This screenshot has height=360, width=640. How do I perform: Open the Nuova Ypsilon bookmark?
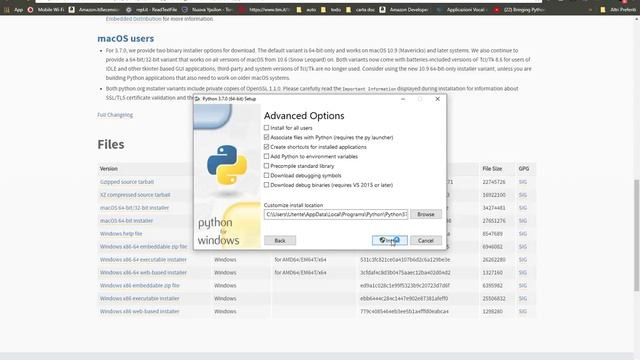(208, 9)
